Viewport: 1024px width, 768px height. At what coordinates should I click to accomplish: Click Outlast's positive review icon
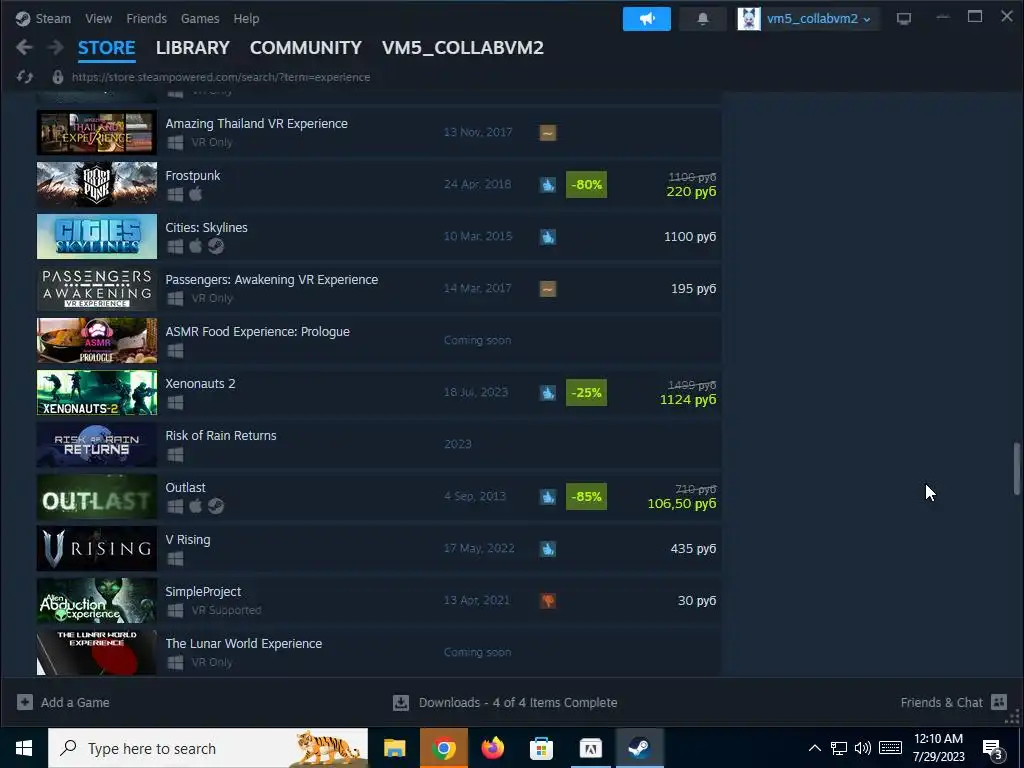click(x=547, y=497)
